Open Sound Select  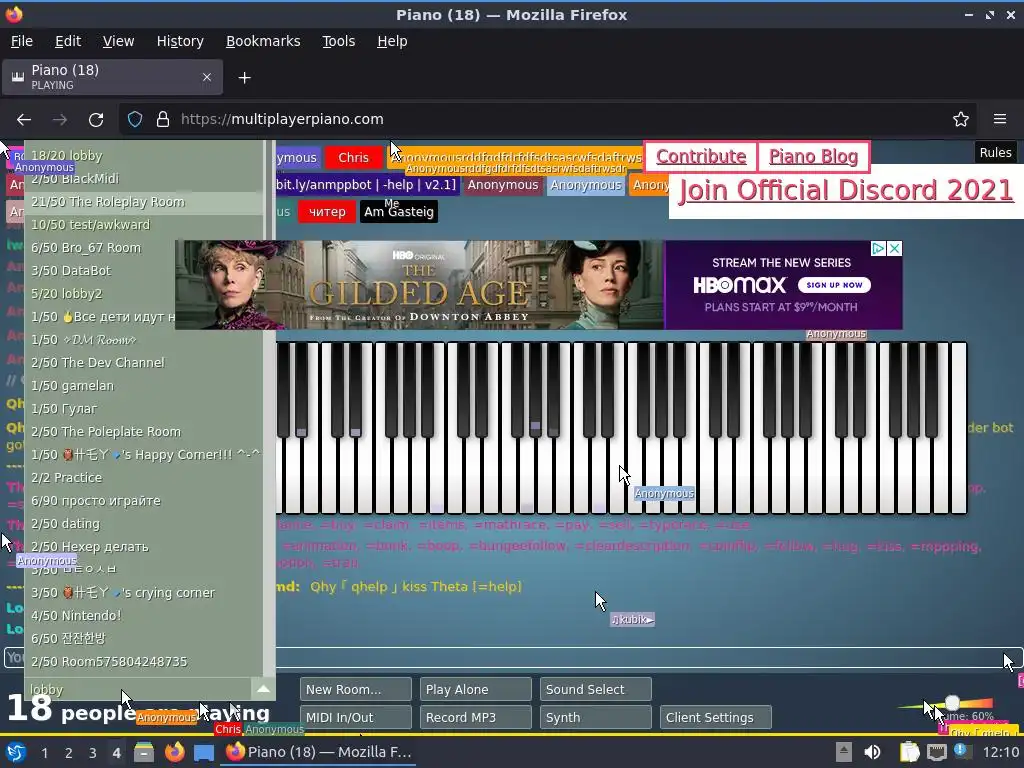click(596, 690)
